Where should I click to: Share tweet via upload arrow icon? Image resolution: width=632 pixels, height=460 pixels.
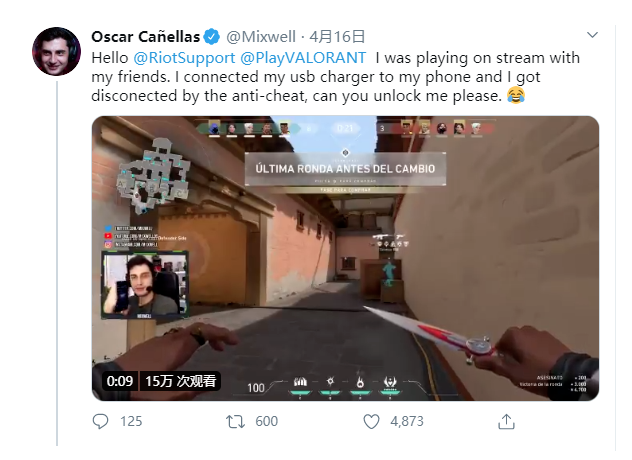tap(506, 422)
